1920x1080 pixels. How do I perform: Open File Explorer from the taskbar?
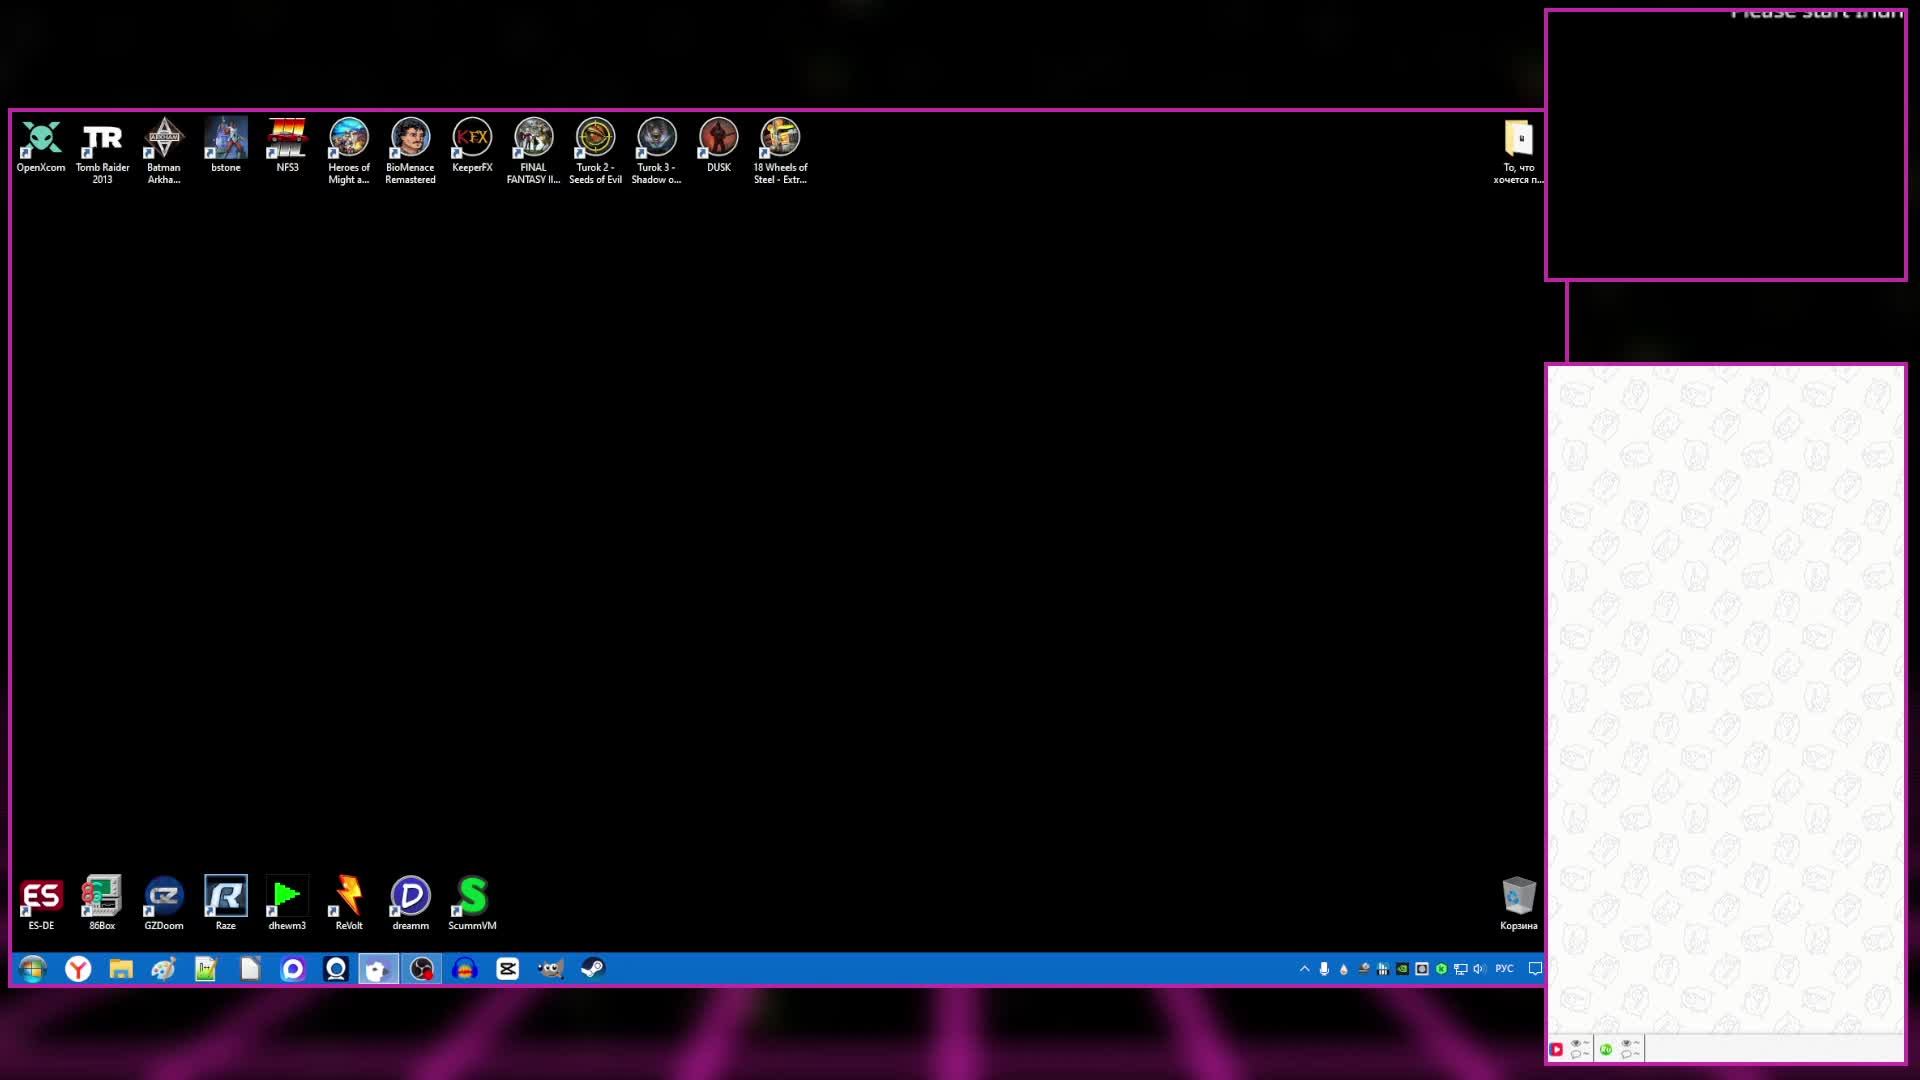click(x=121, y=968)
